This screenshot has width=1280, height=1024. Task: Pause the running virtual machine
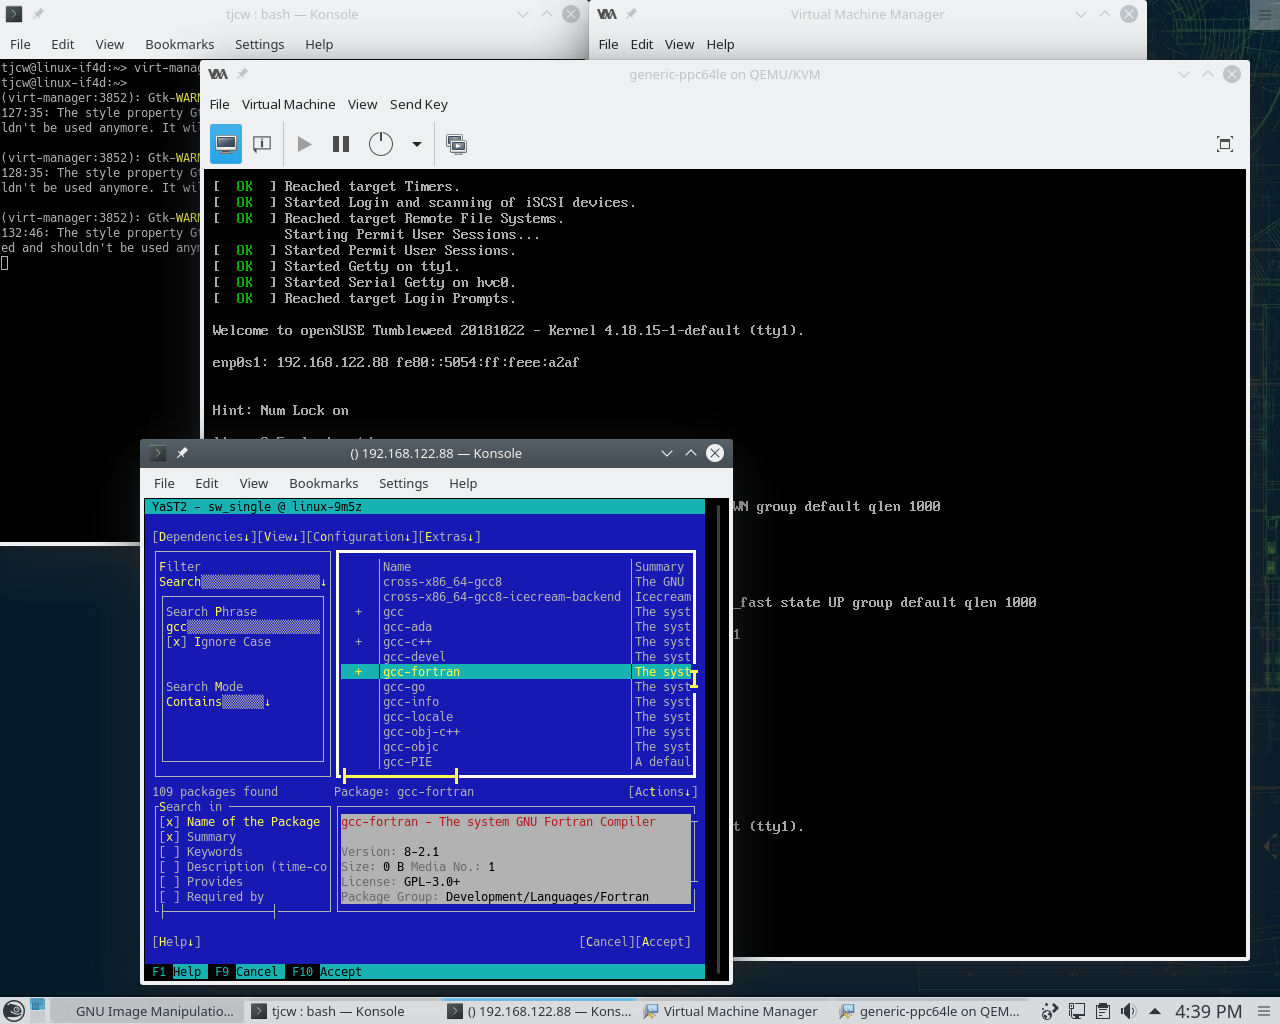340,144
